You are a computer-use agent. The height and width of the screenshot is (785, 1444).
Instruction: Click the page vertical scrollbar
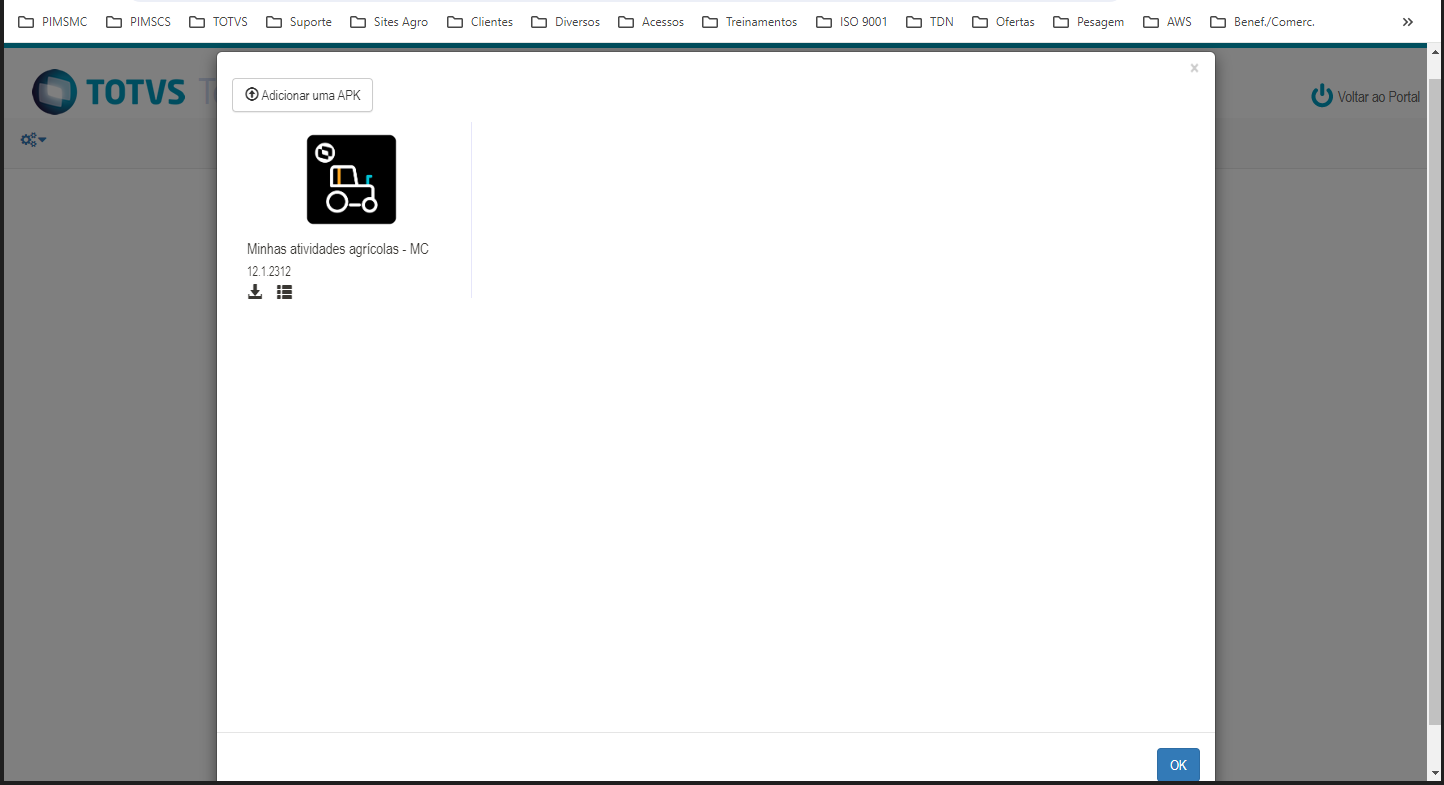[x=1435, y=400]
